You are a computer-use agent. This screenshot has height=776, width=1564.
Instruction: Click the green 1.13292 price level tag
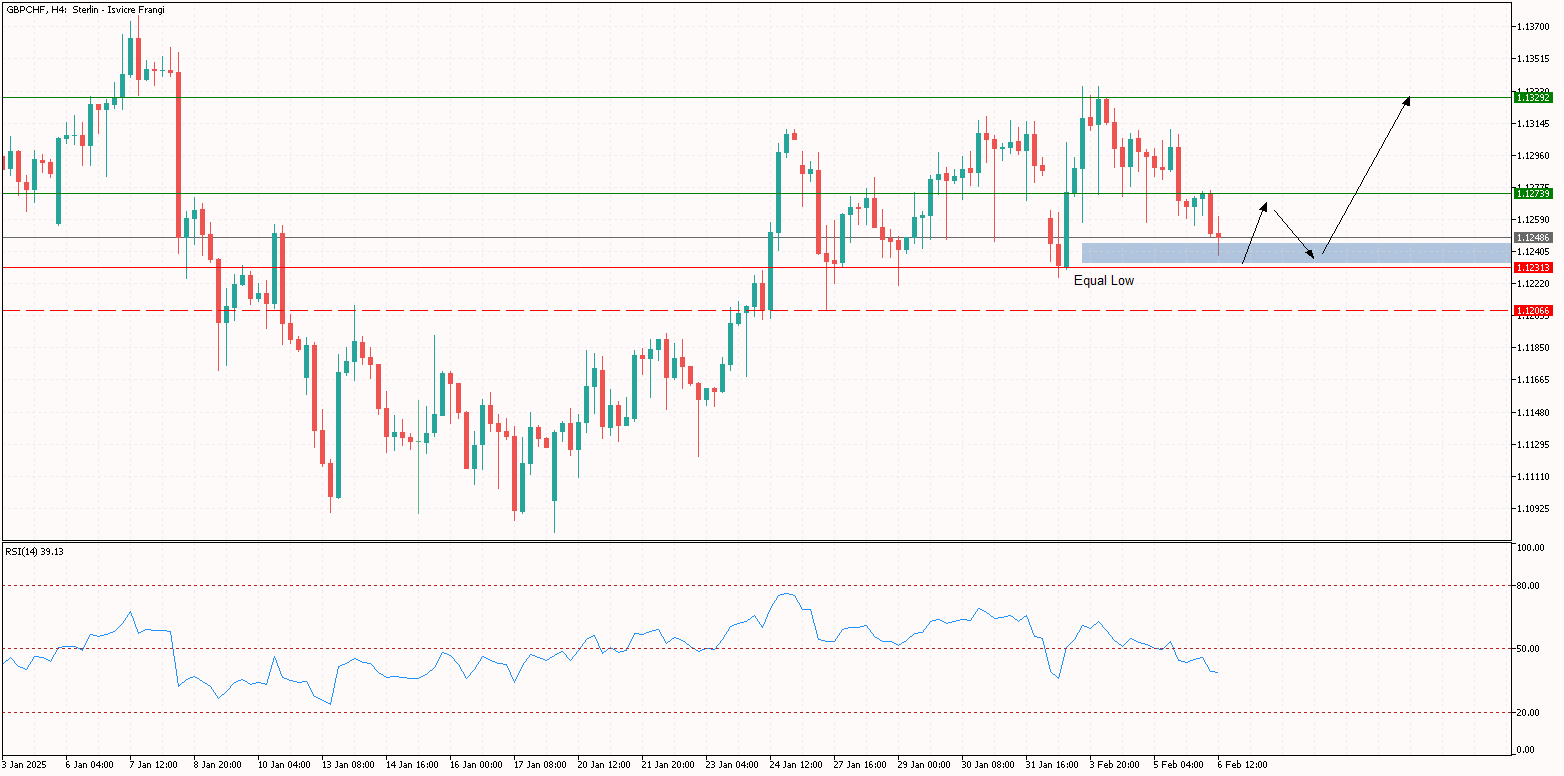click(1534, 97)
